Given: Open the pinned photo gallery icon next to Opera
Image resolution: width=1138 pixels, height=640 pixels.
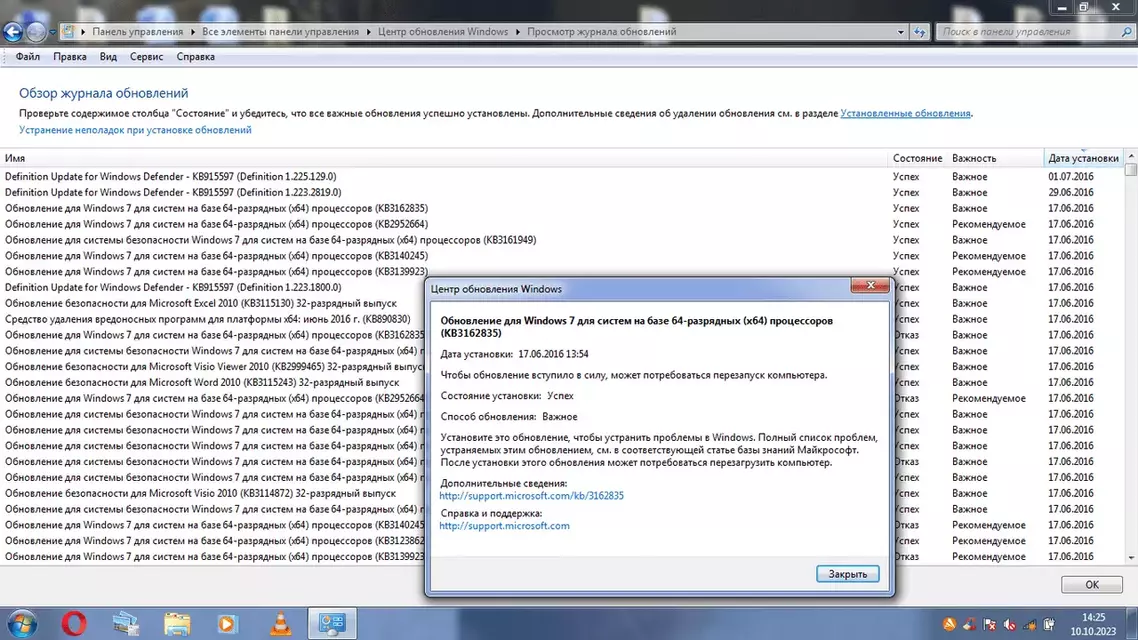Looking at the screenshot, I should point(125,624).
